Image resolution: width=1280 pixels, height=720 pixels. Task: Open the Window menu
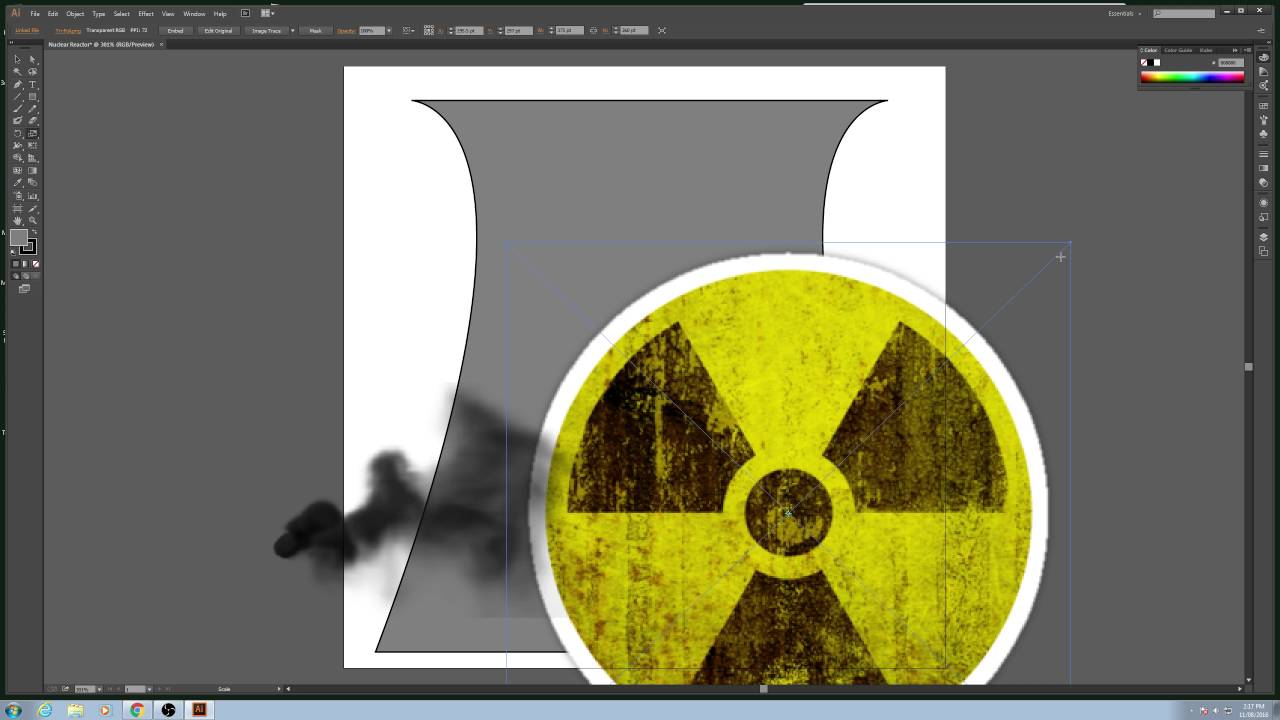coord(194,14)
